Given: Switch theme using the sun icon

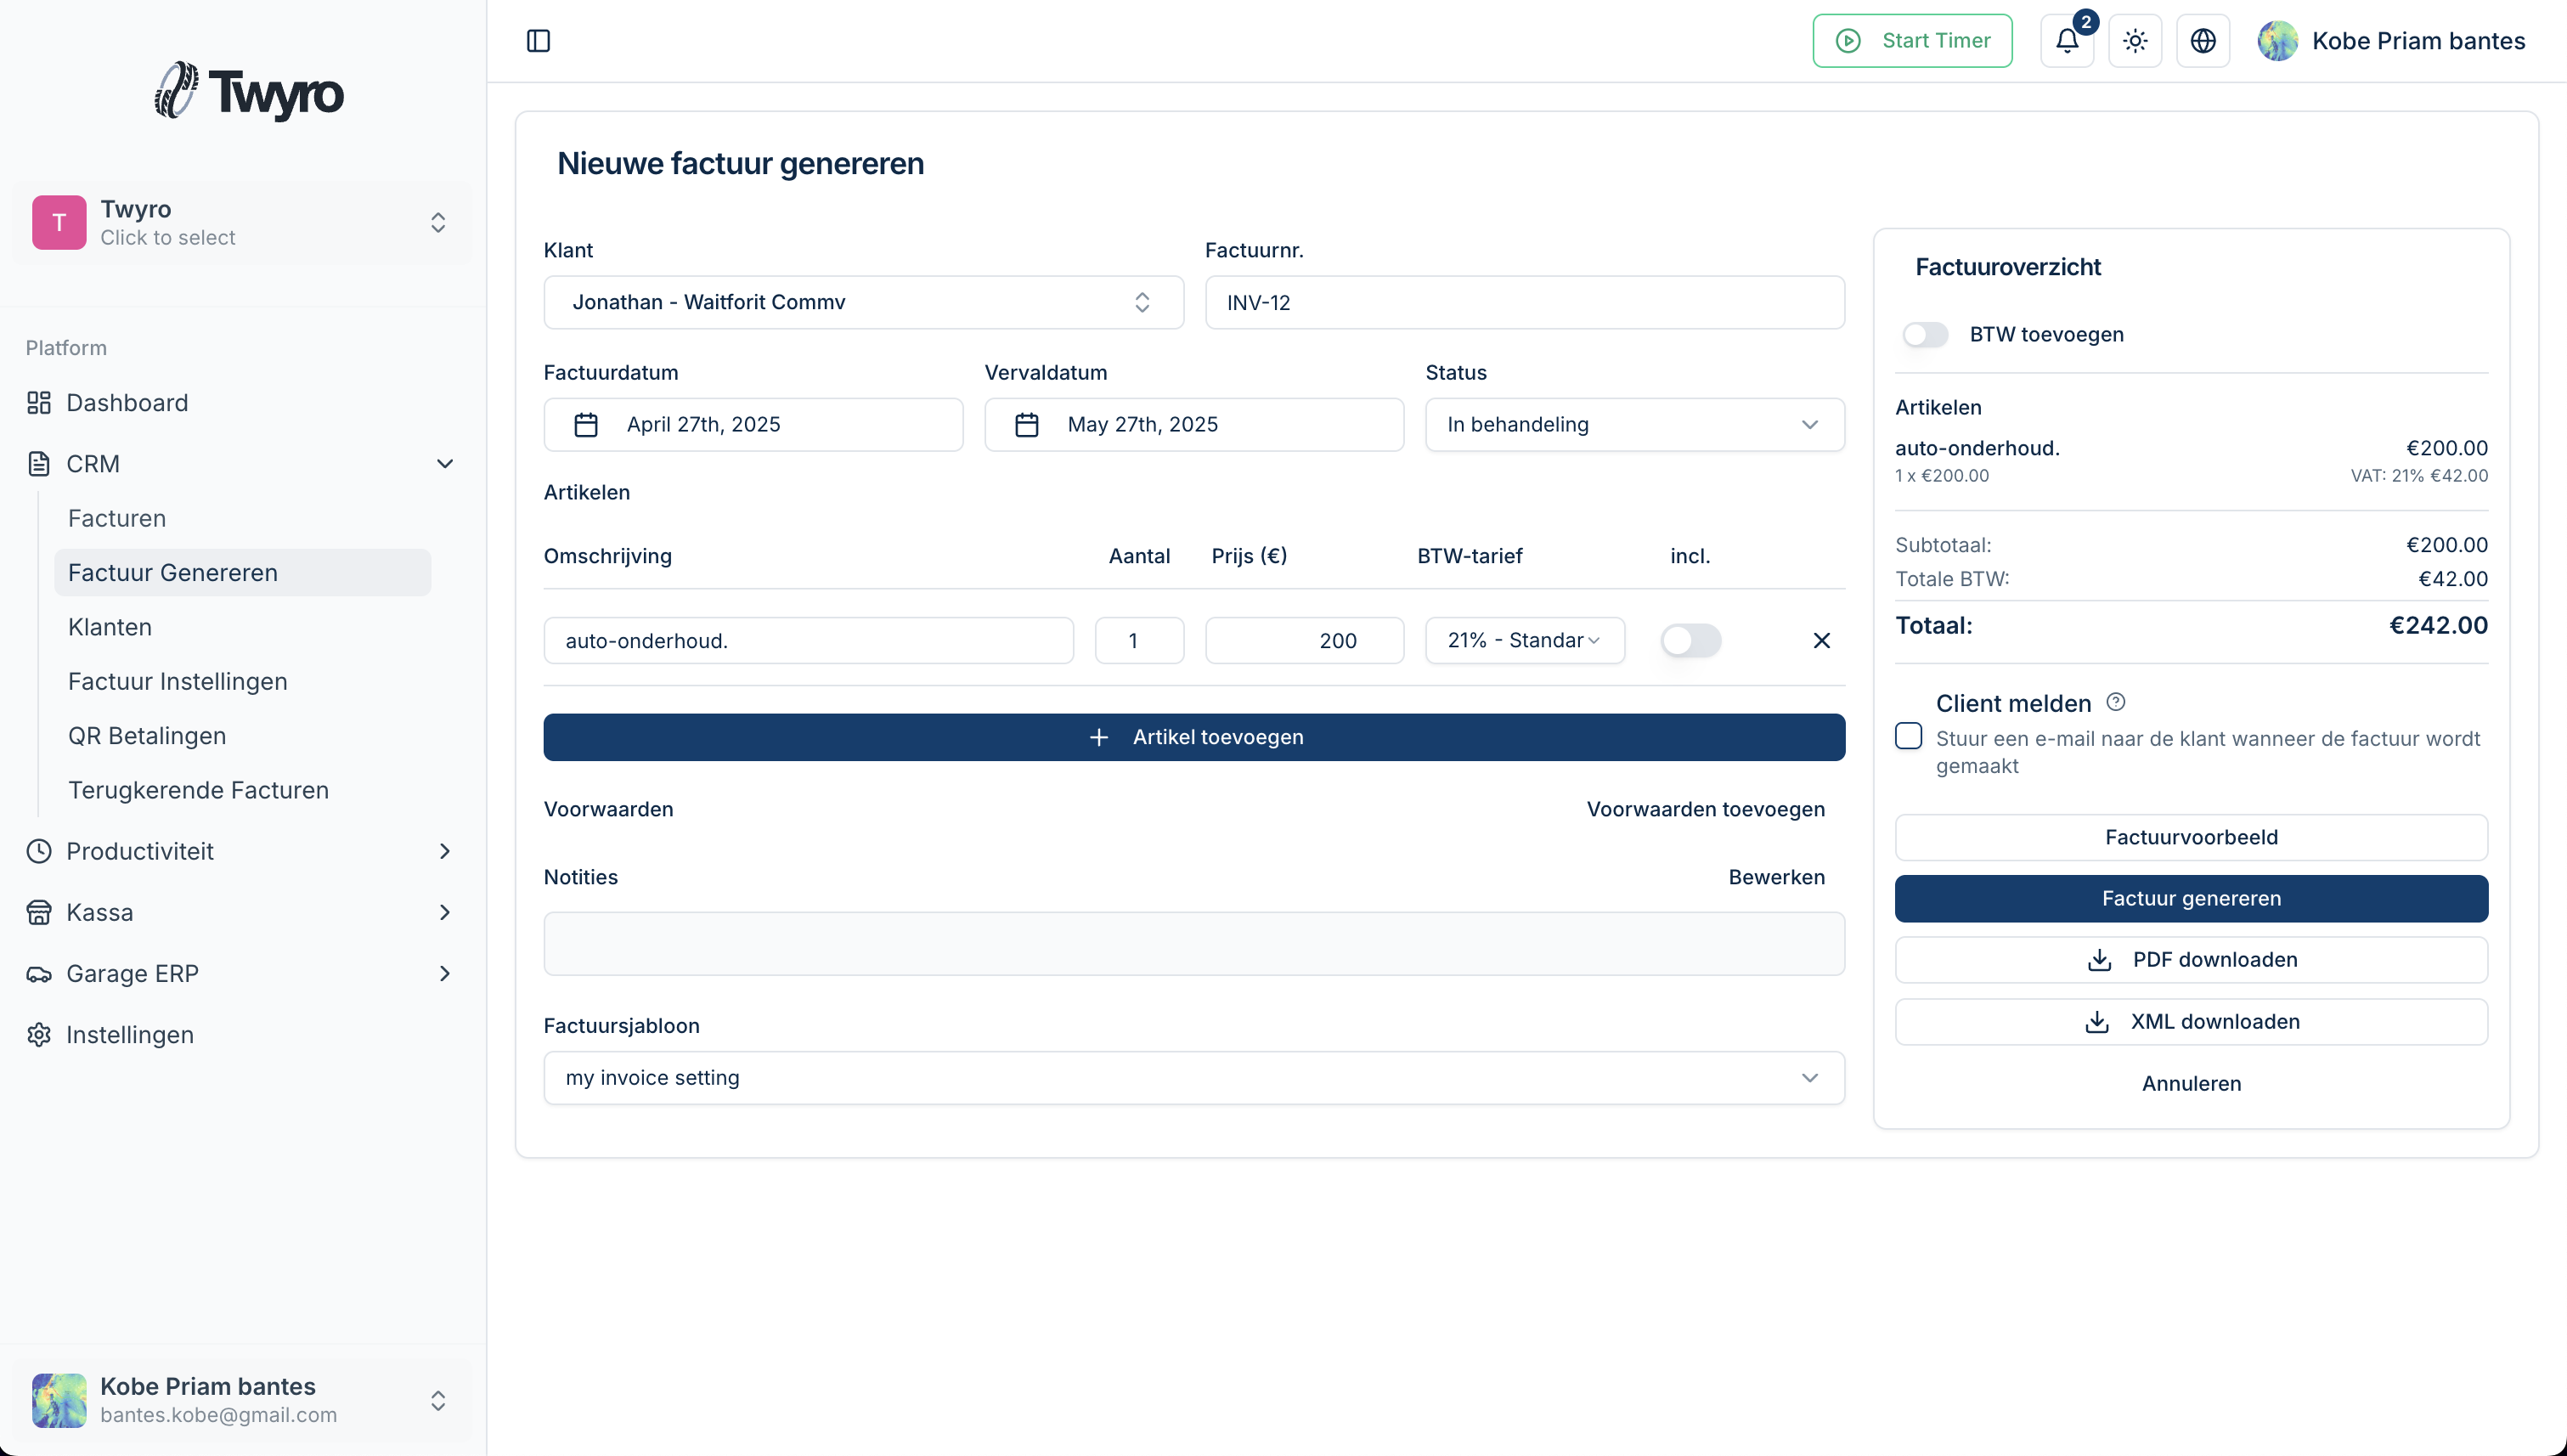Looking at the screenshot, I should [2134, 41].
